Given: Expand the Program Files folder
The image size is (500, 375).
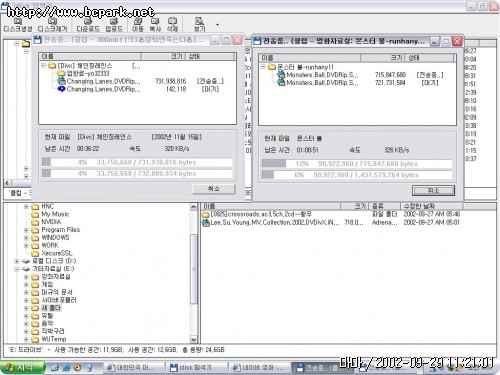Looking at the screenshot, I should [26, 230].
